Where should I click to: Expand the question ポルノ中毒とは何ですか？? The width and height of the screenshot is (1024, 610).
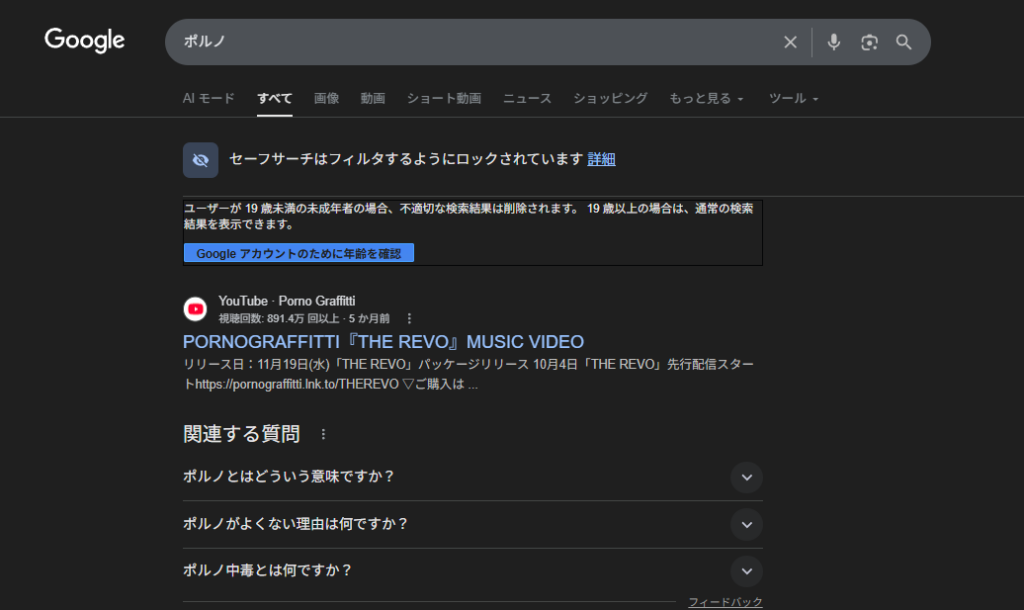tap(746, 571)
